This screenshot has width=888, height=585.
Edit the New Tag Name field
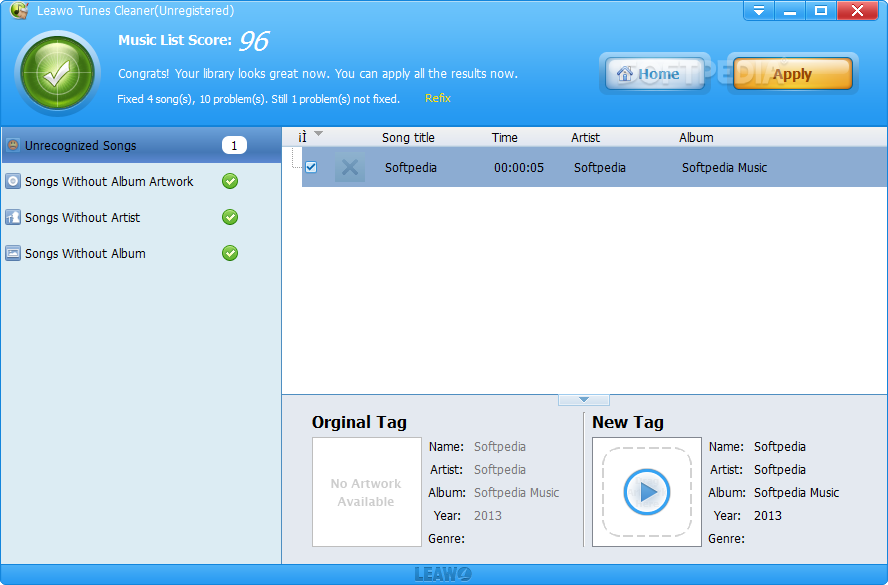coord(780,447)
